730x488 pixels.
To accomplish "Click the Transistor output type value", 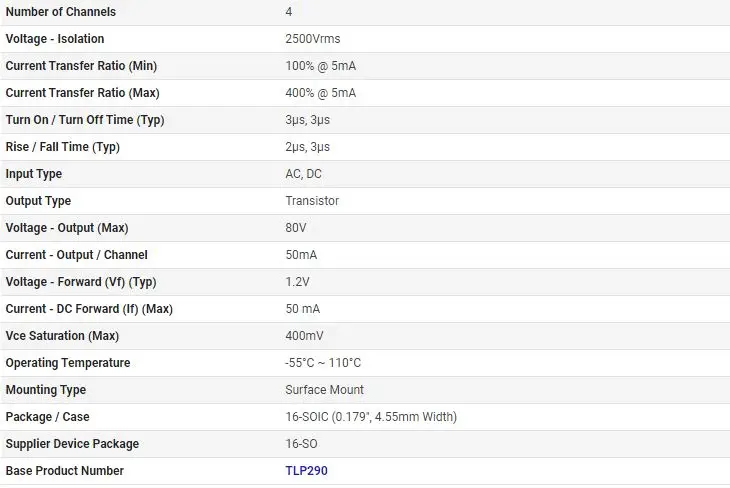I will [312, 201].
